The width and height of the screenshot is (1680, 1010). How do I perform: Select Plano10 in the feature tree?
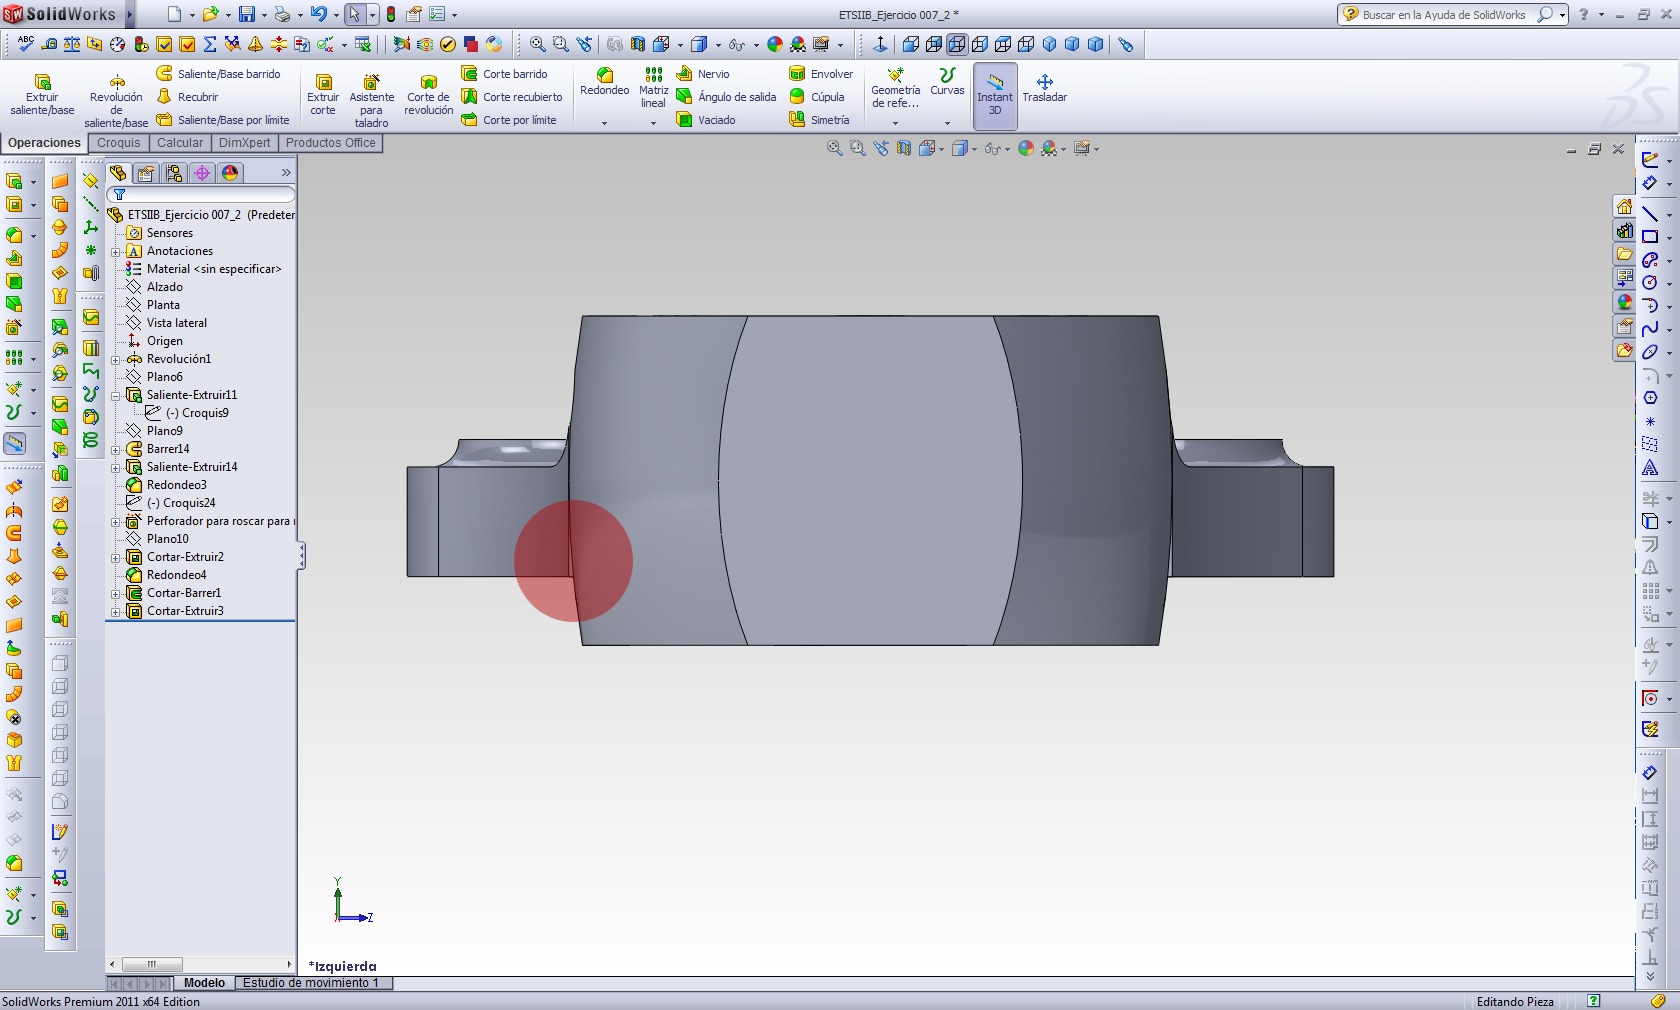[157, 539]
